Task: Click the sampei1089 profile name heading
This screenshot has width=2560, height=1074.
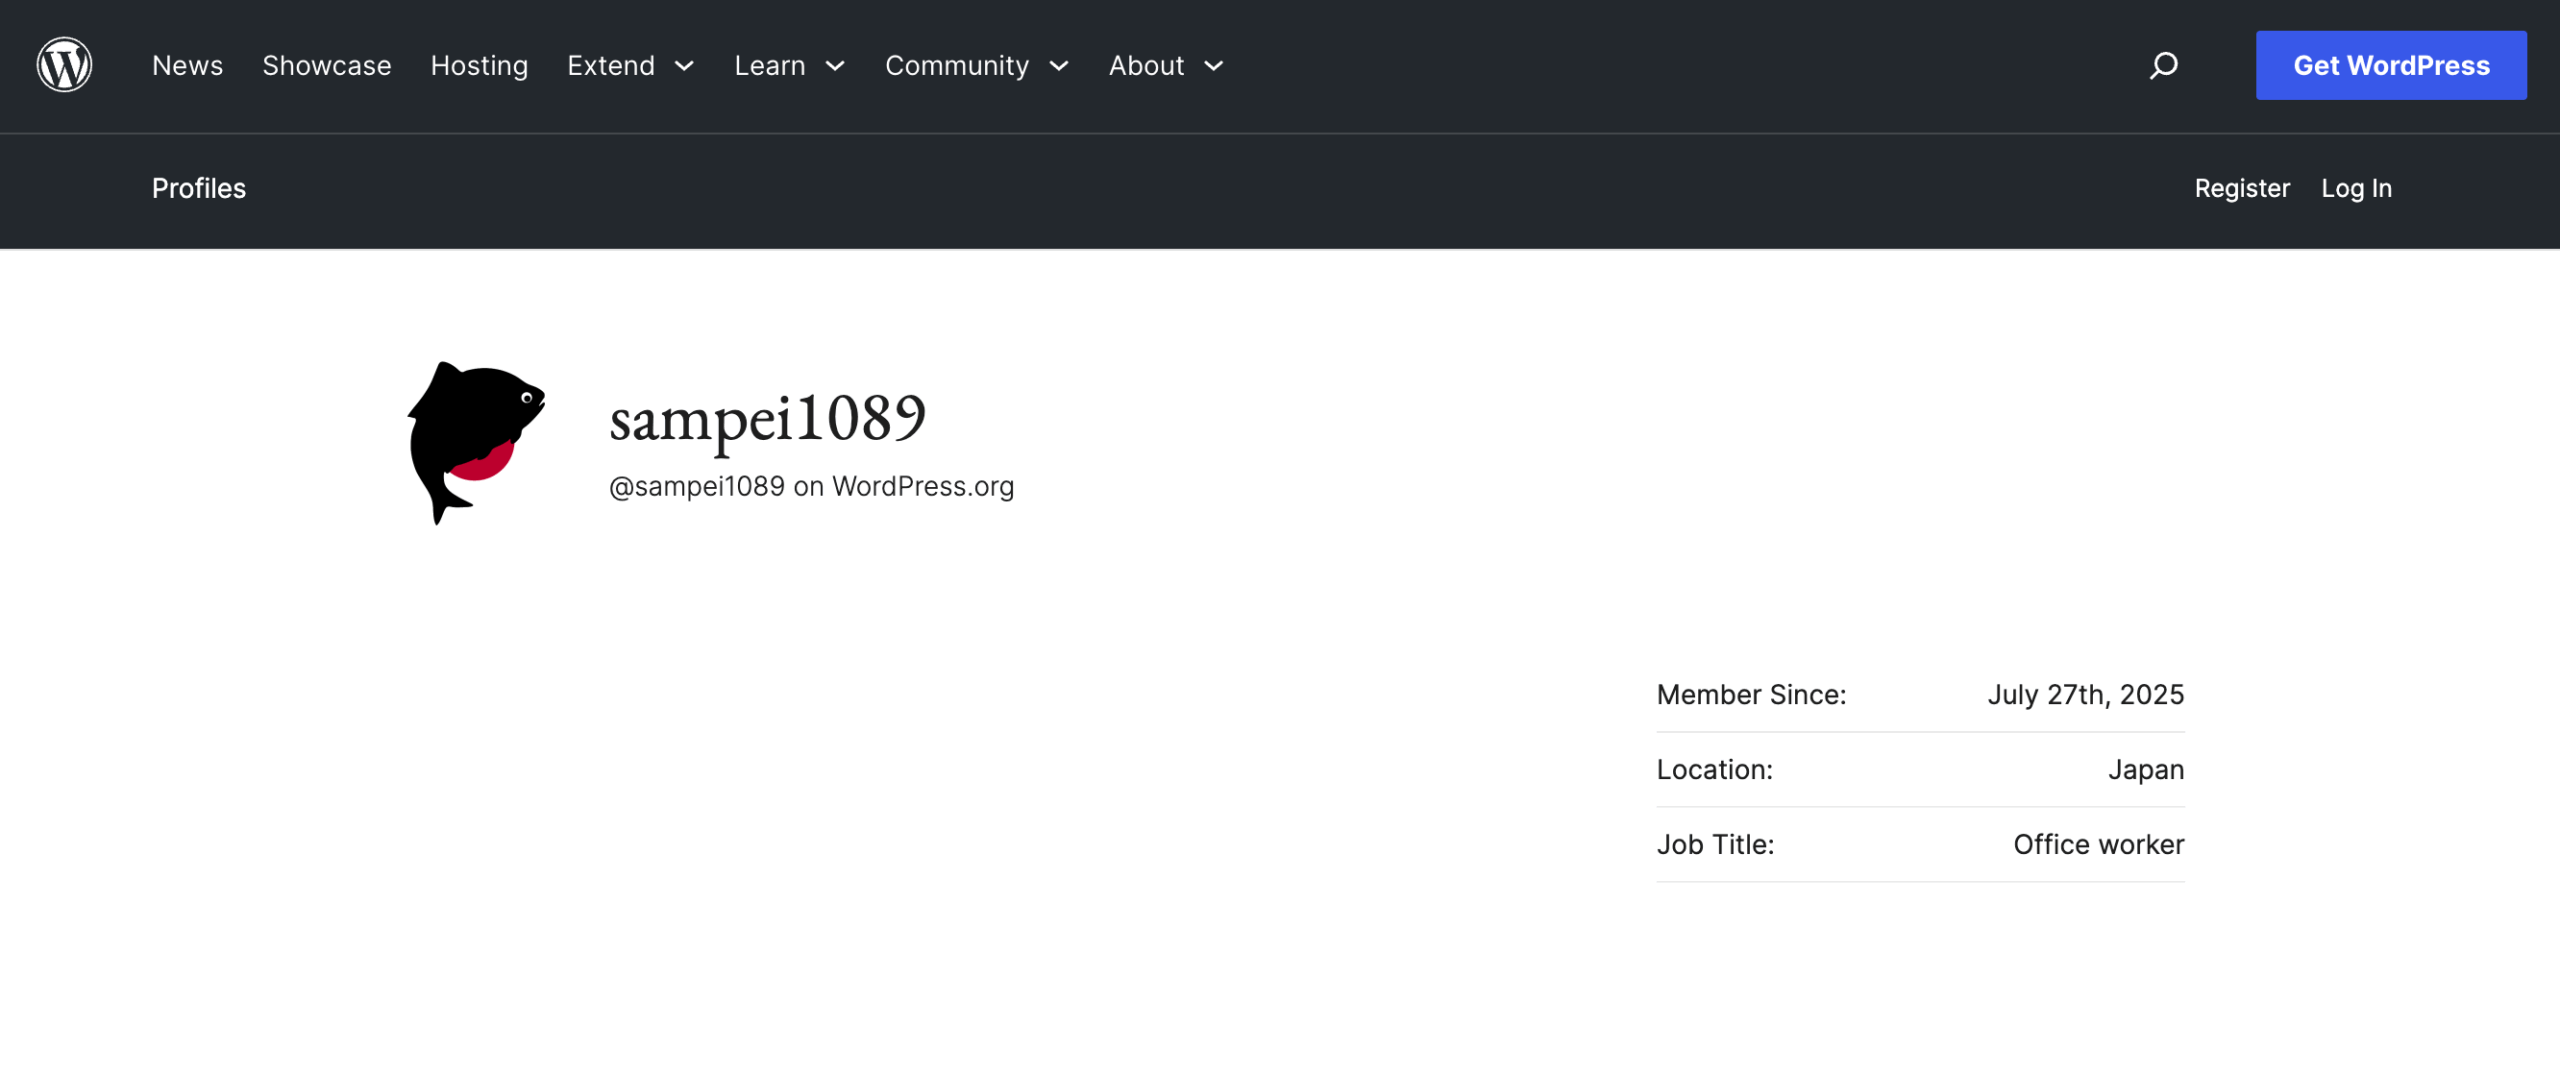Action: [767, 418]
